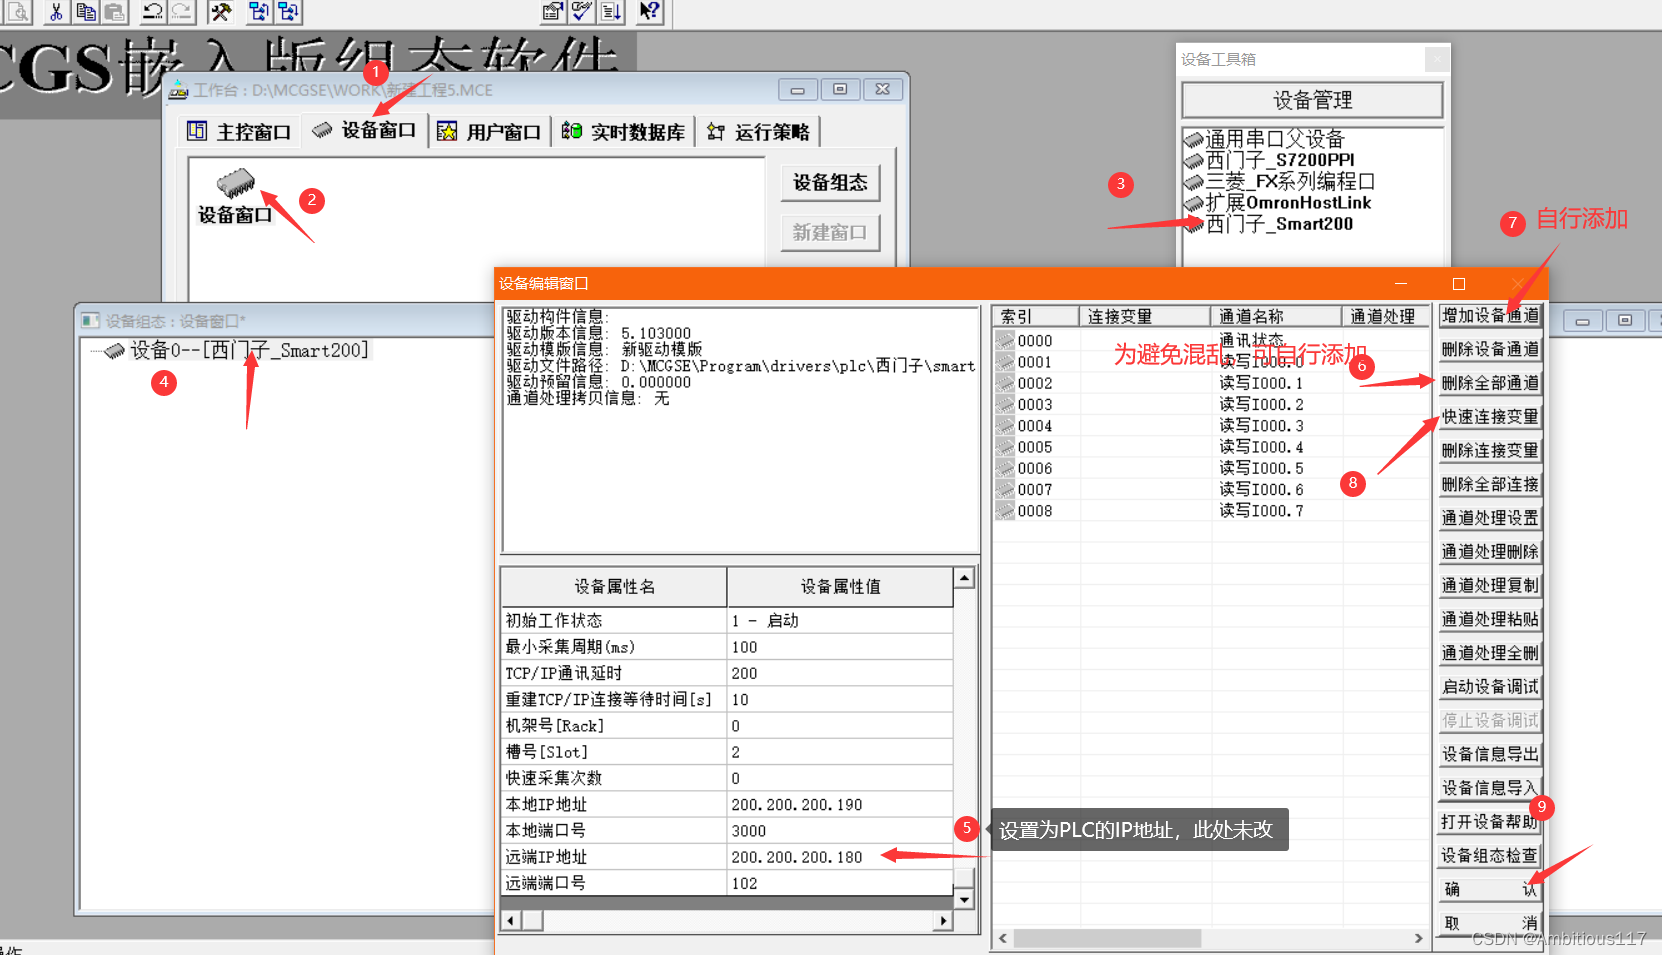Click 通道处理全删 button

pyautogui.click(x=1490, y=653)
